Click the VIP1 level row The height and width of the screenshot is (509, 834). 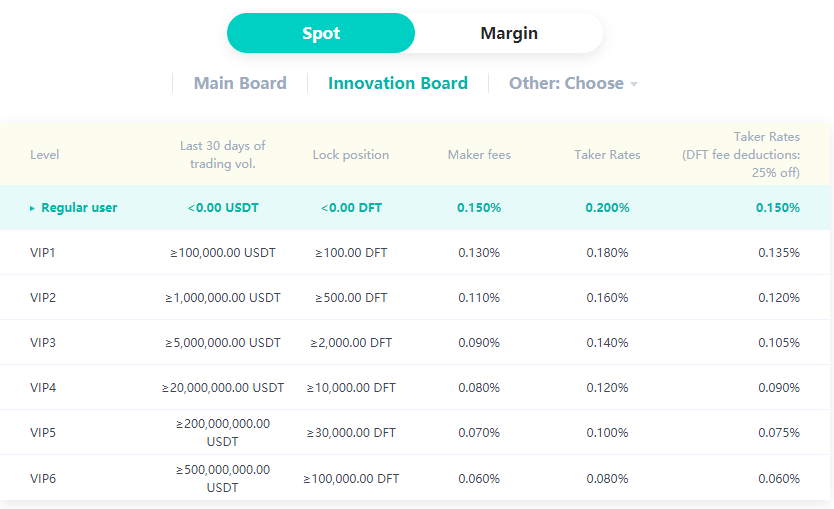click(43, 253)
